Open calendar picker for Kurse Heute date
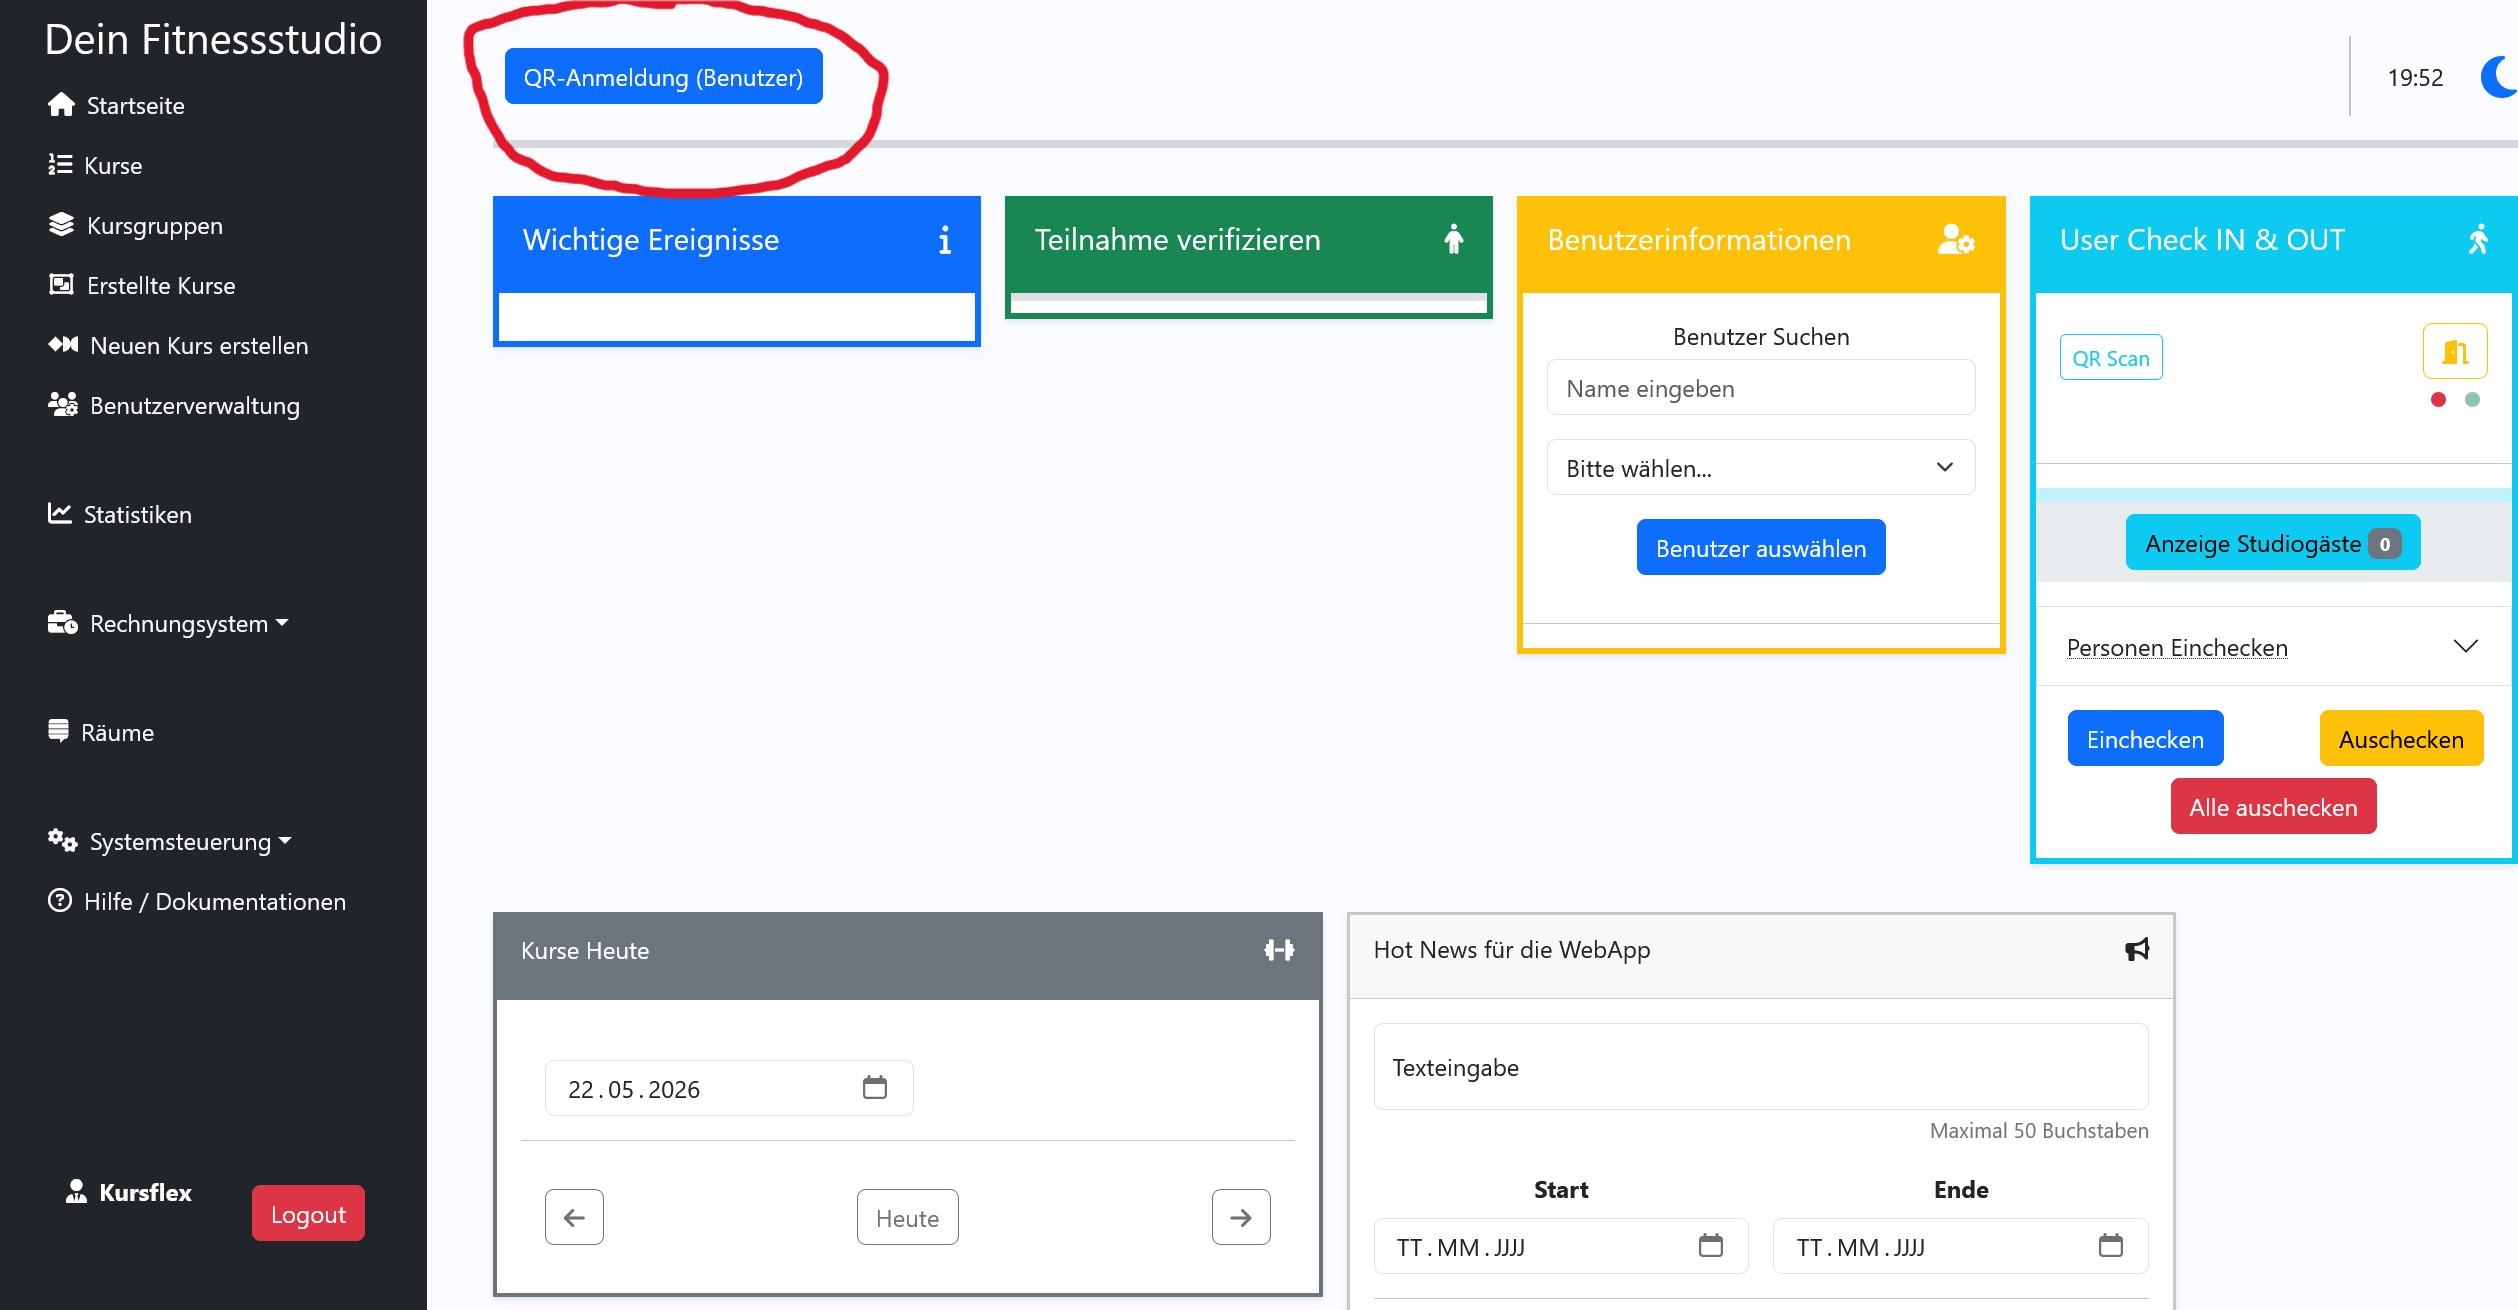Image resolution: width=2518 pixels, height=1310 pixels. [875, 1087]
